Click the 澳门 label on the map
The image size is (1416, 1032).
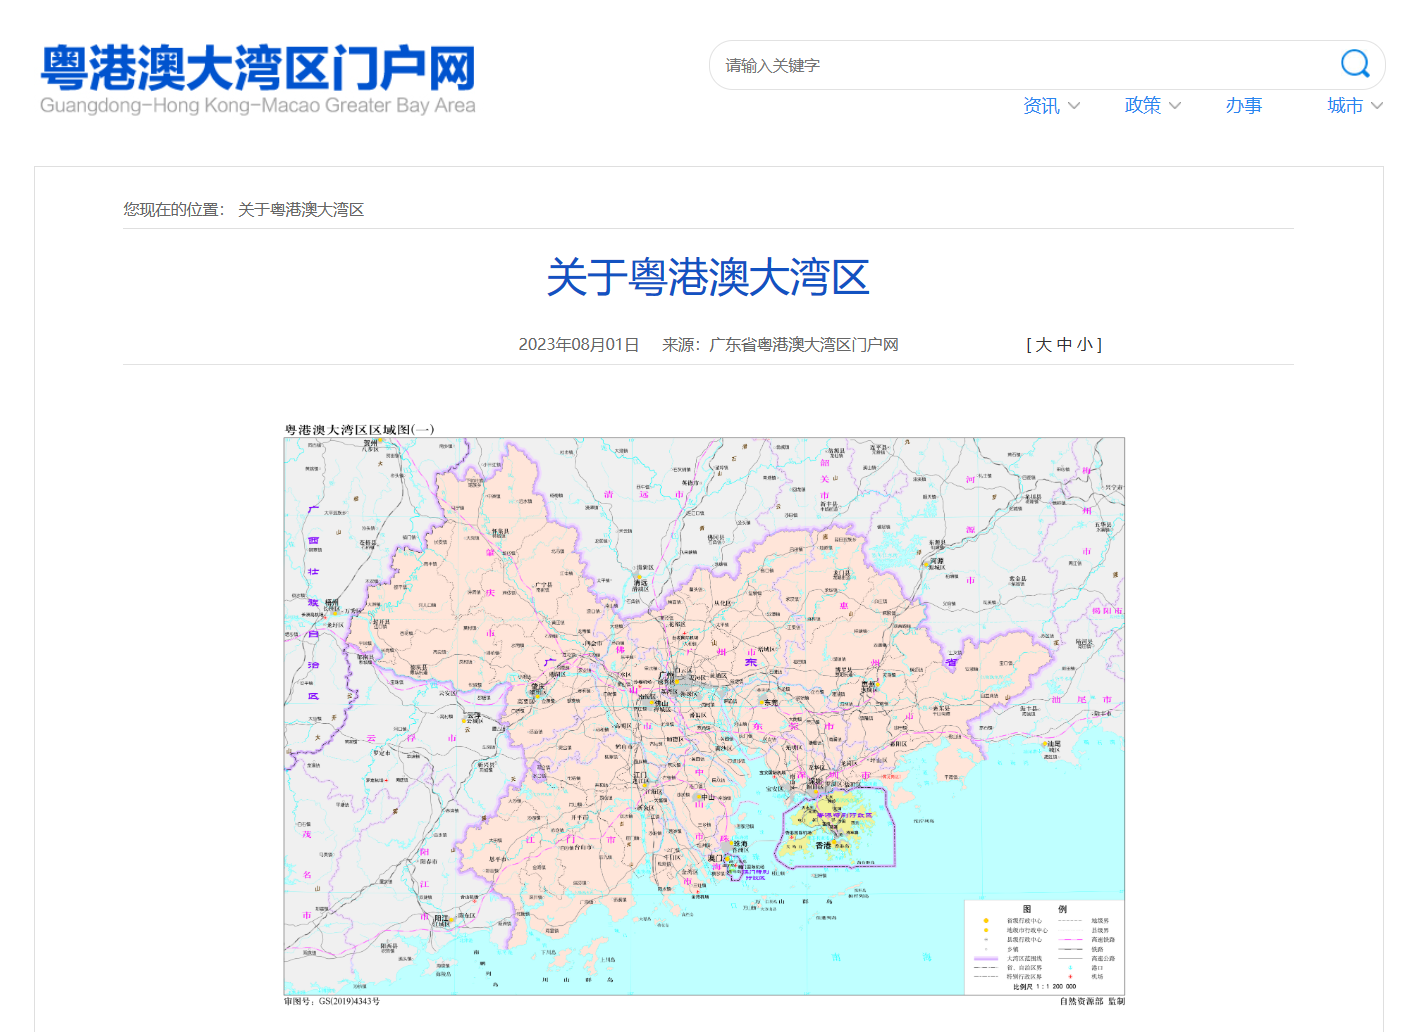point(716,858)
